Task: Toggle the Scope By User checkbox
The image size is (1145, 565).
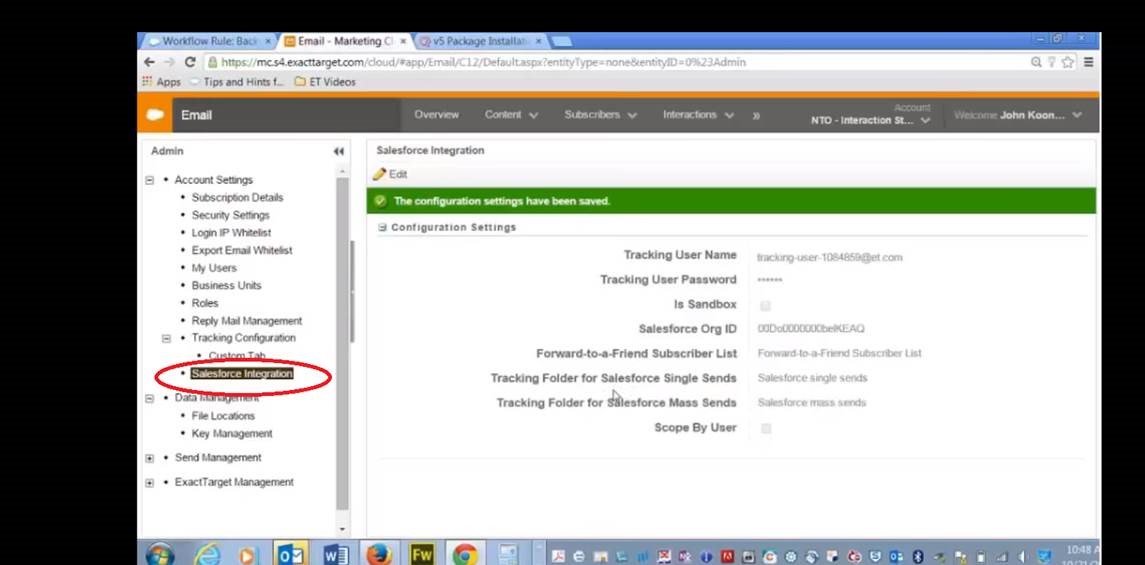Action: pos(765,428)
